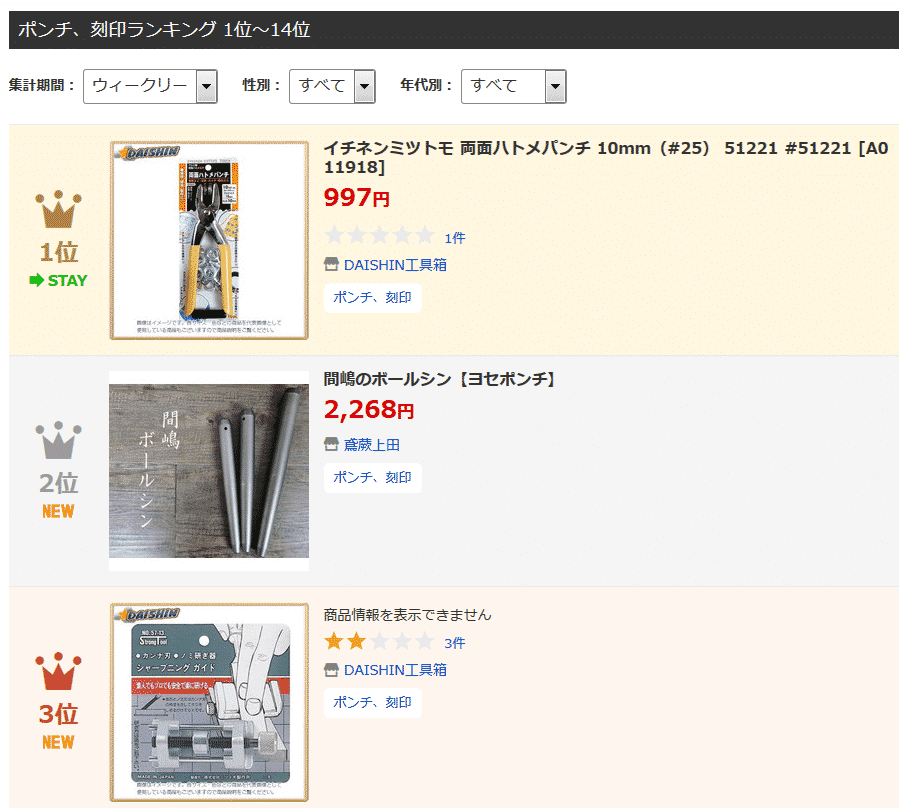Screen dimensions: 901x808
Task: Click the store icon beside rank 1 DAISHIN工具箱
Action: pos(332,264)
